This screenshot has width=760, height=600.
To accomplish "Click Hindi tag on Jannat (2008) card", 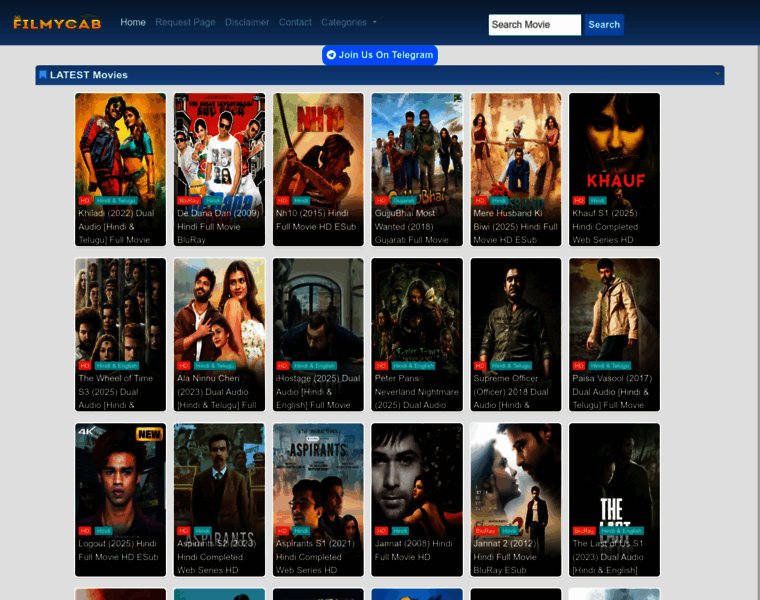I will point(400,531).
